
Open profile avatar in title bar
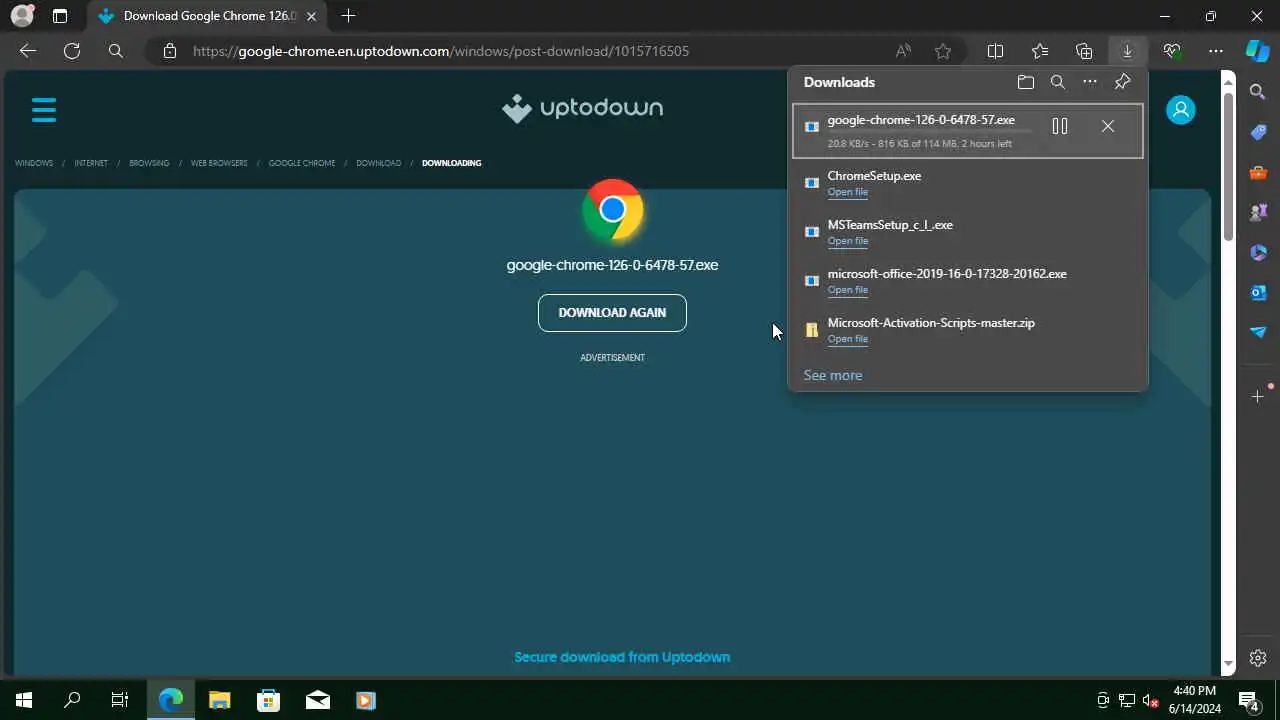[x=22, y=16]
